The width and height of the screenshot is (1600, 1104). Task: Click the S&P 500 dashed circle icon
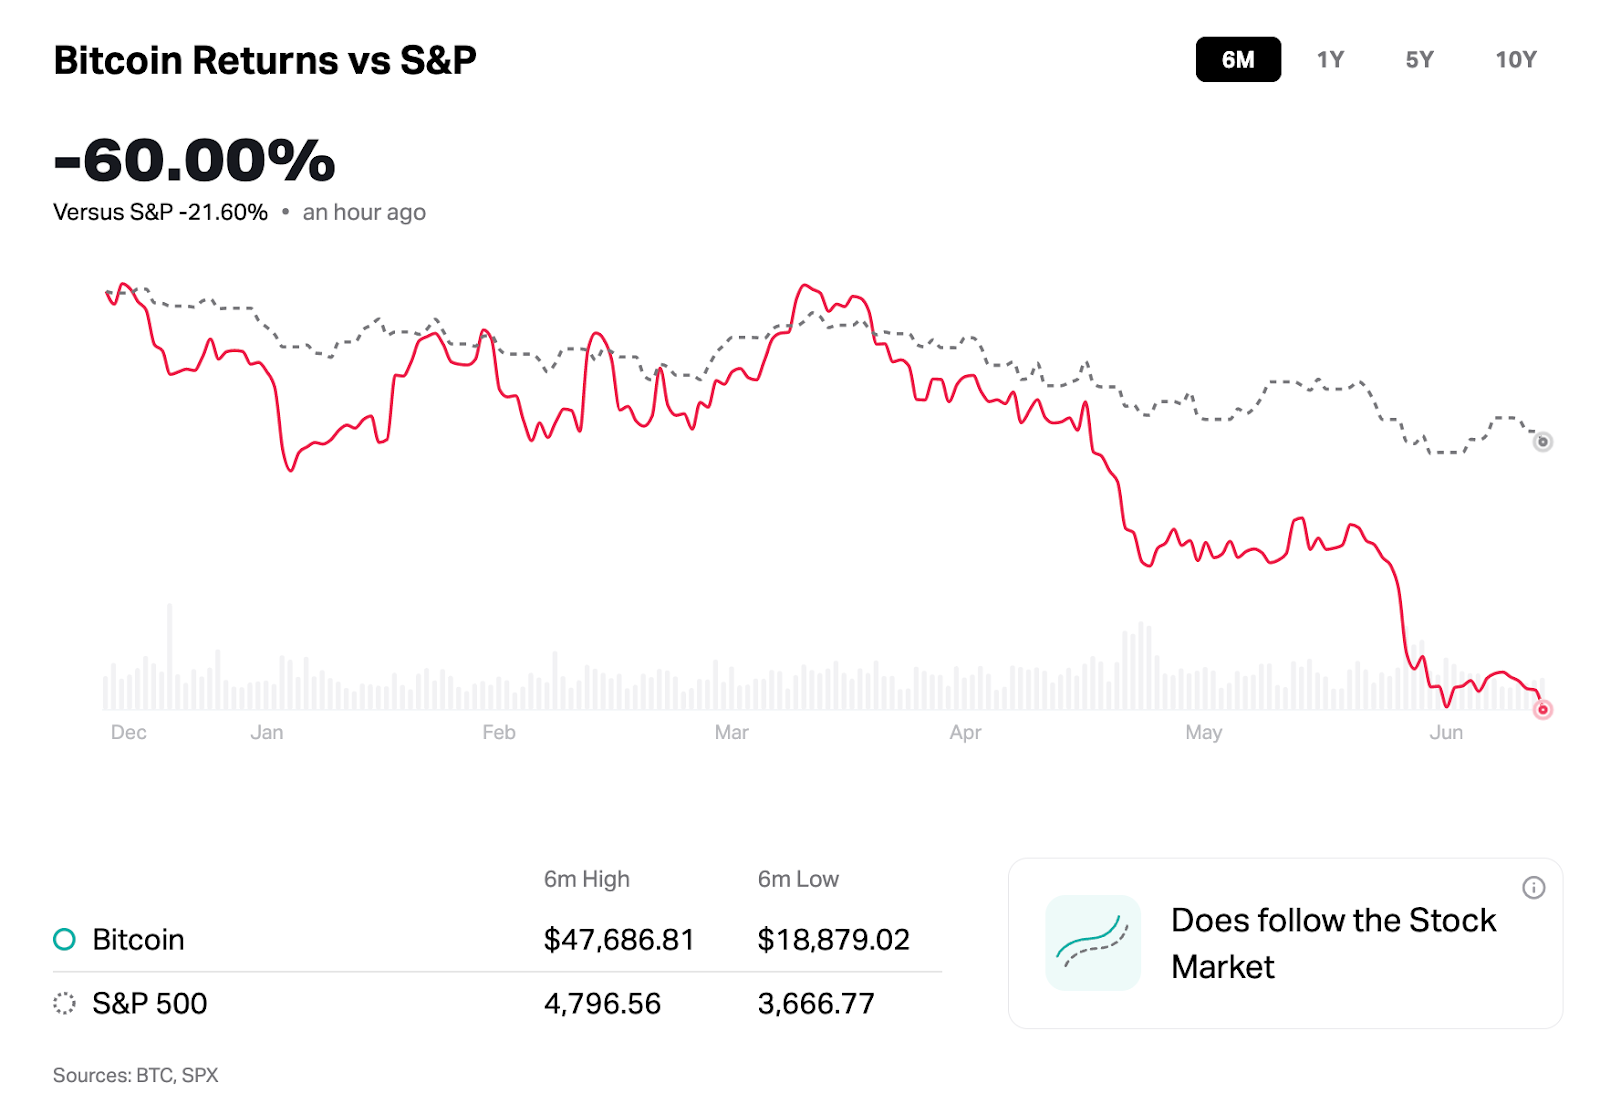(x=63, y=1003)
